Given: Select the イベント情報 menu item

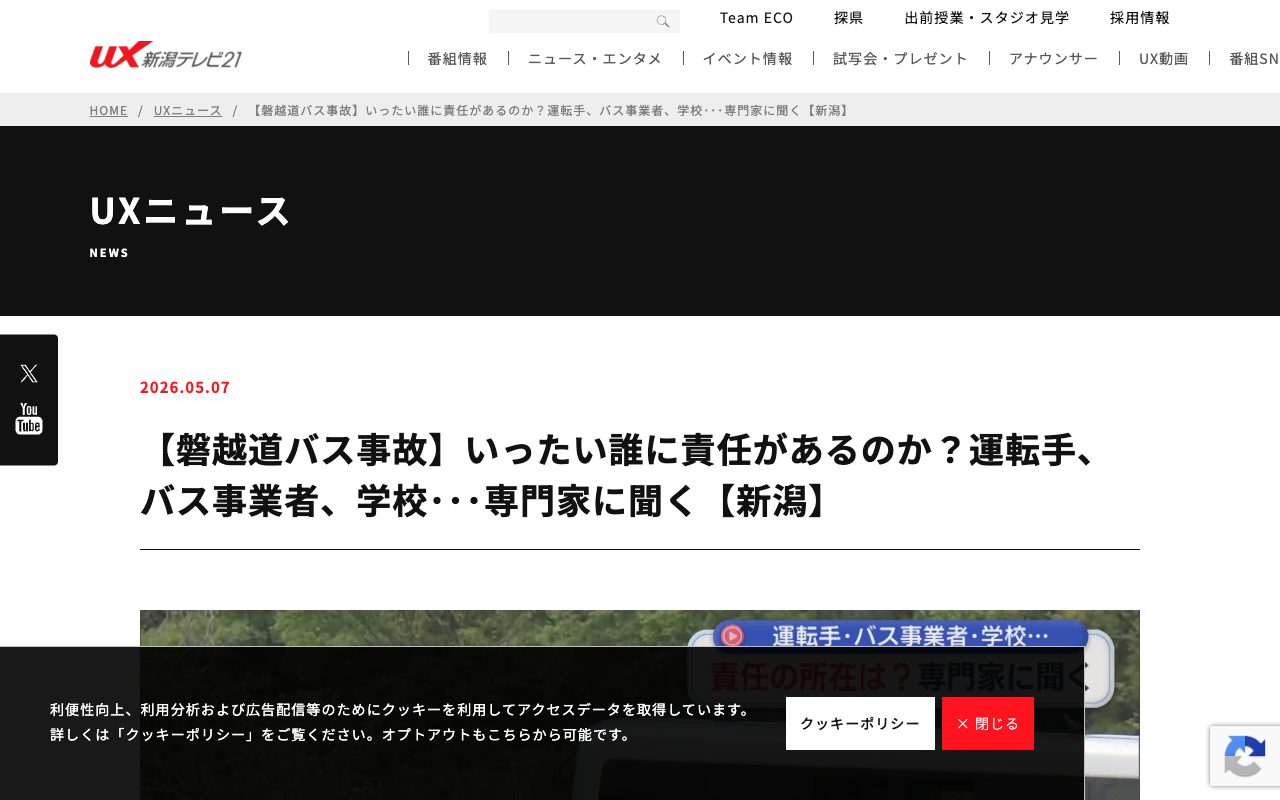Looking at the screenshot, I should coord(747,58).
